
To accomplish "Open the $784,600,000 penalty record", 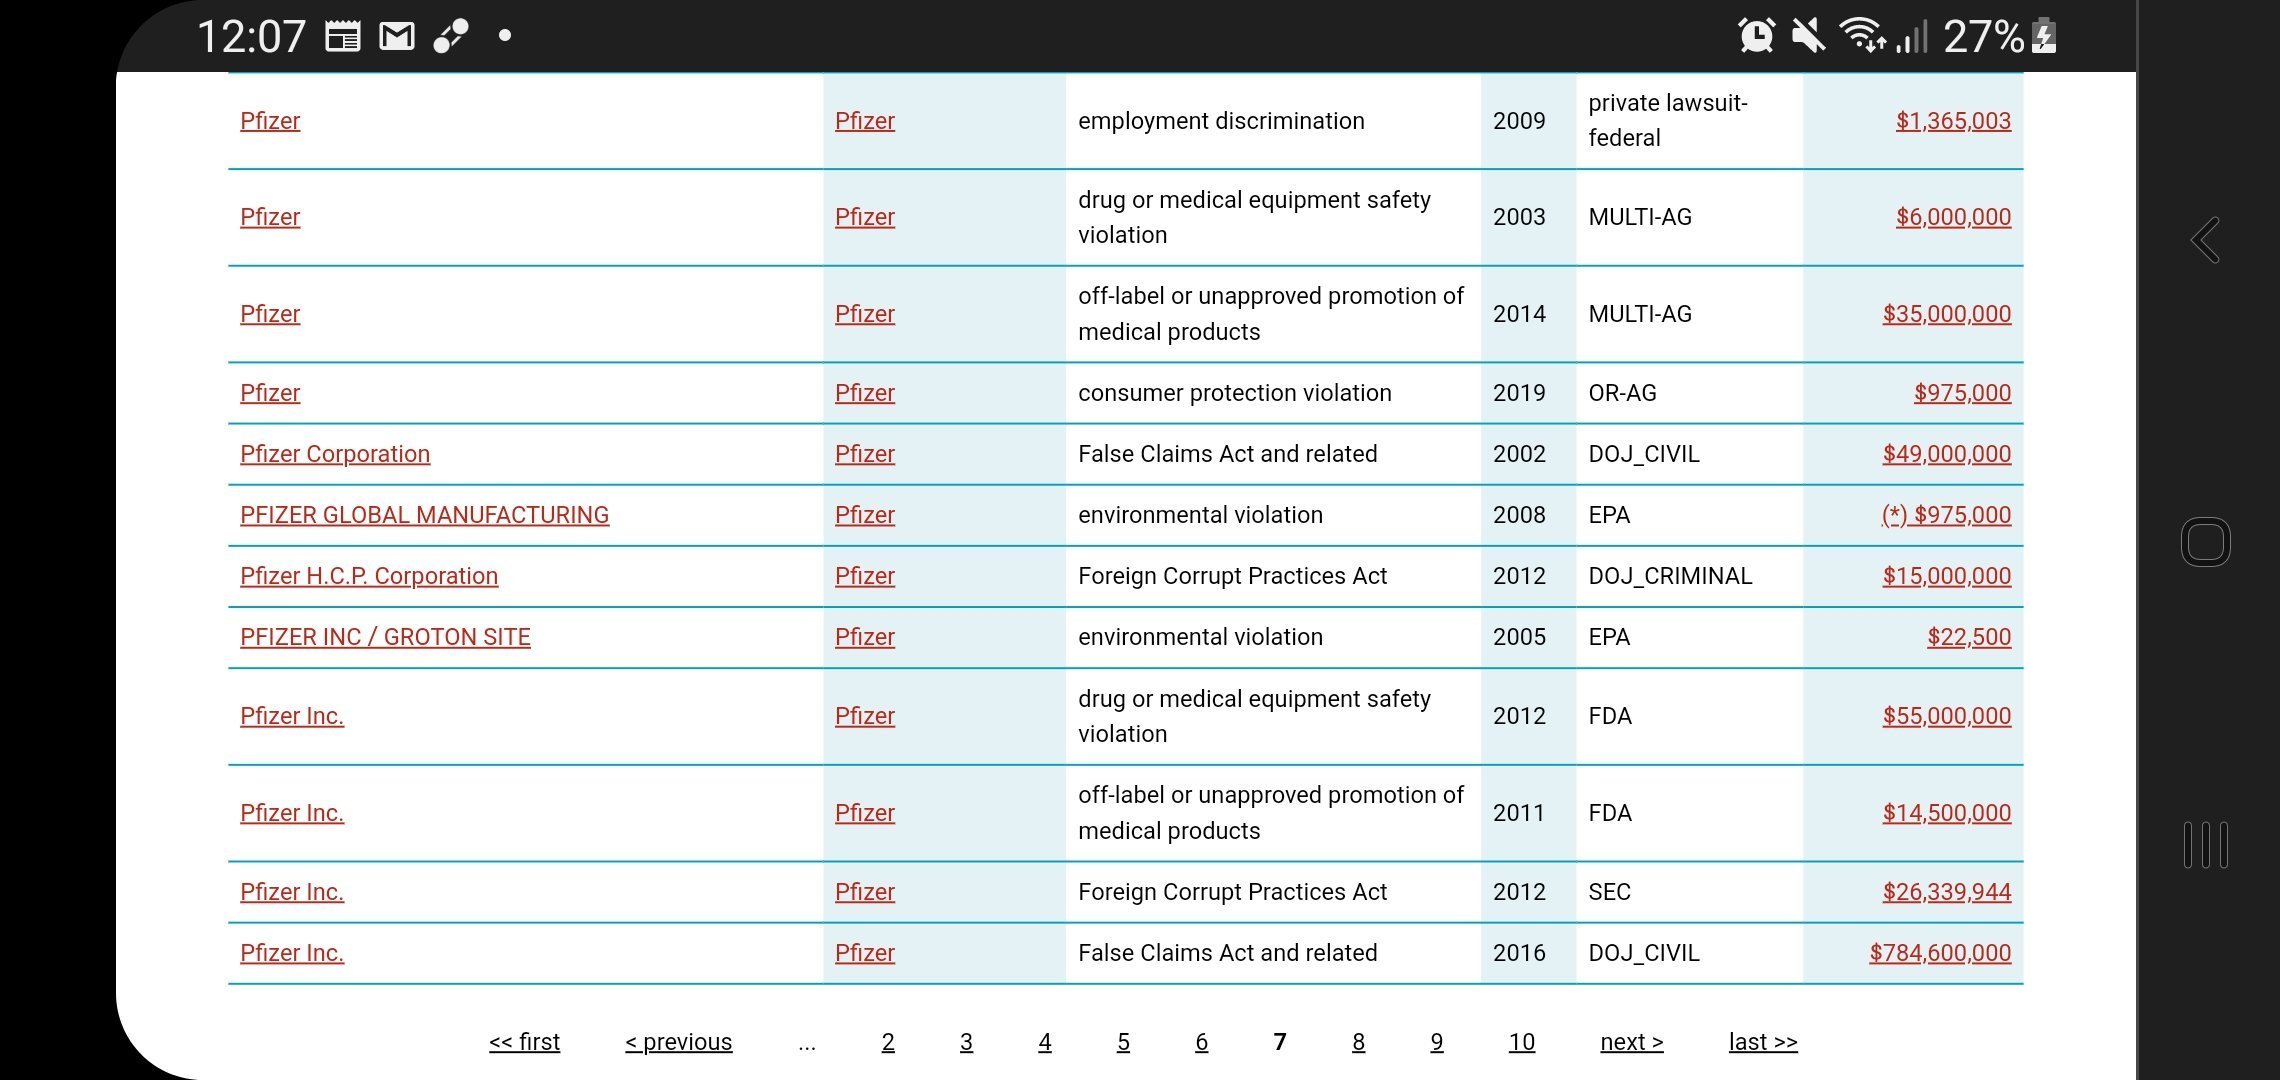I will [1940, 953].
